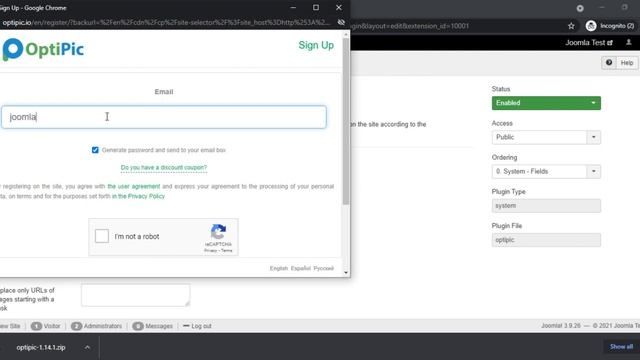Click the Visitor count in footer

(46, 326)
